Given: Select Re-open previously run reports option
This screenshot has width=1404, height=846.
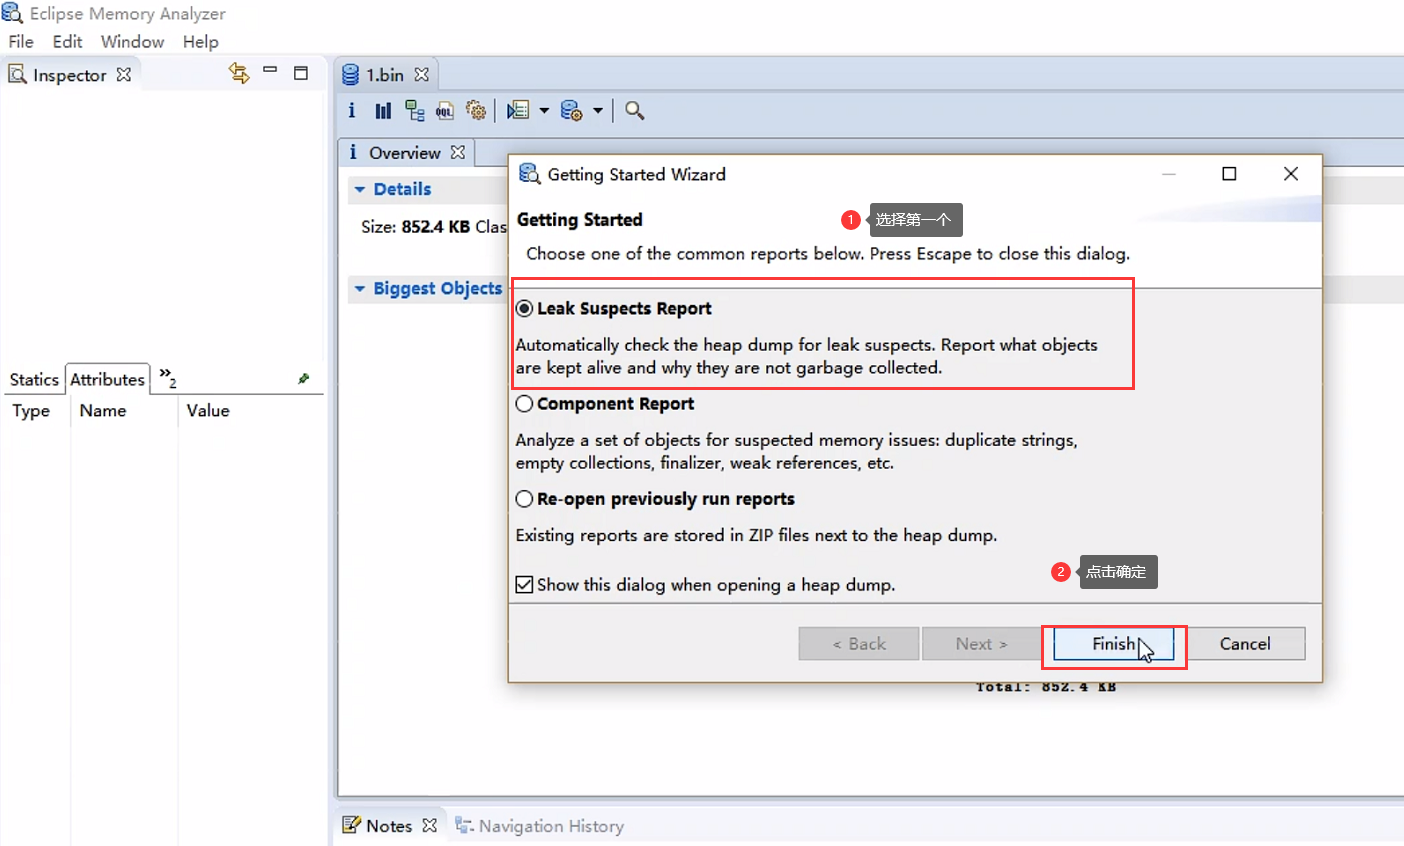Looking at the screenshot, I should point(524,499).
